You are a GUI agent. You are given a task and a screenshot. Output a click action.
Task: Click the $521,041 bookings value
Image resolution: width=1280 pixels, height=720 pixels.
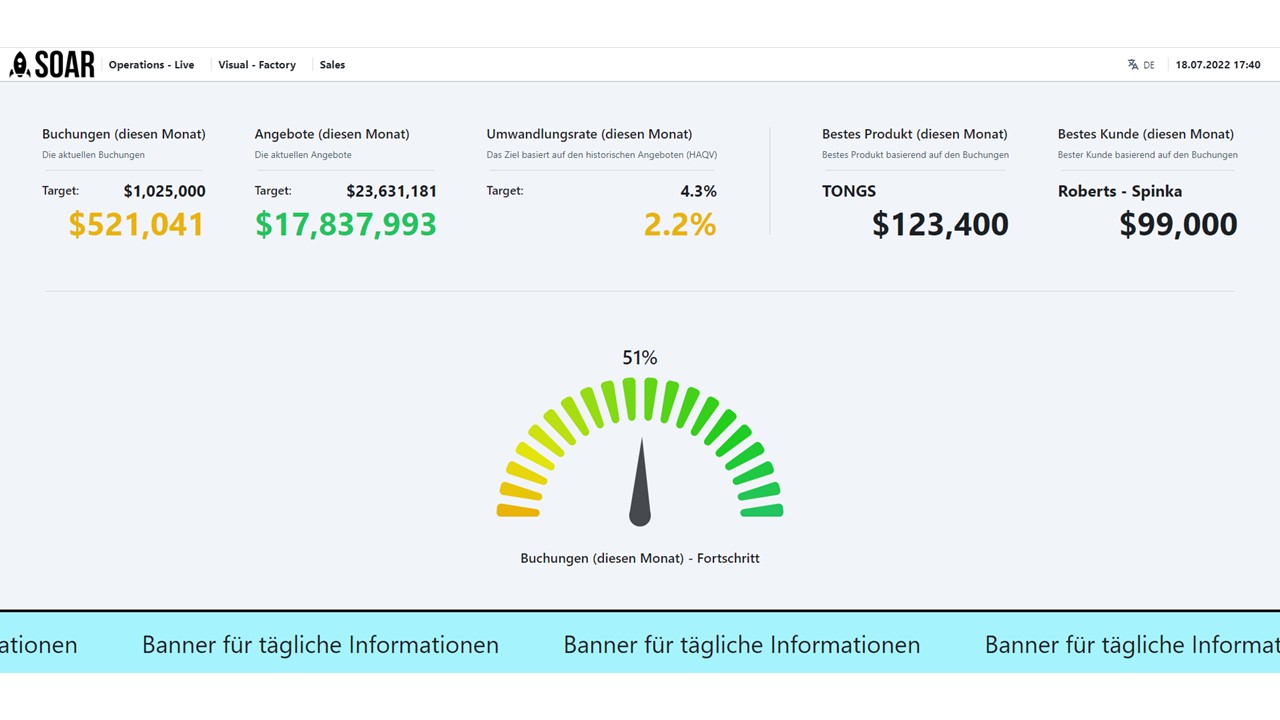pos(136,224)
